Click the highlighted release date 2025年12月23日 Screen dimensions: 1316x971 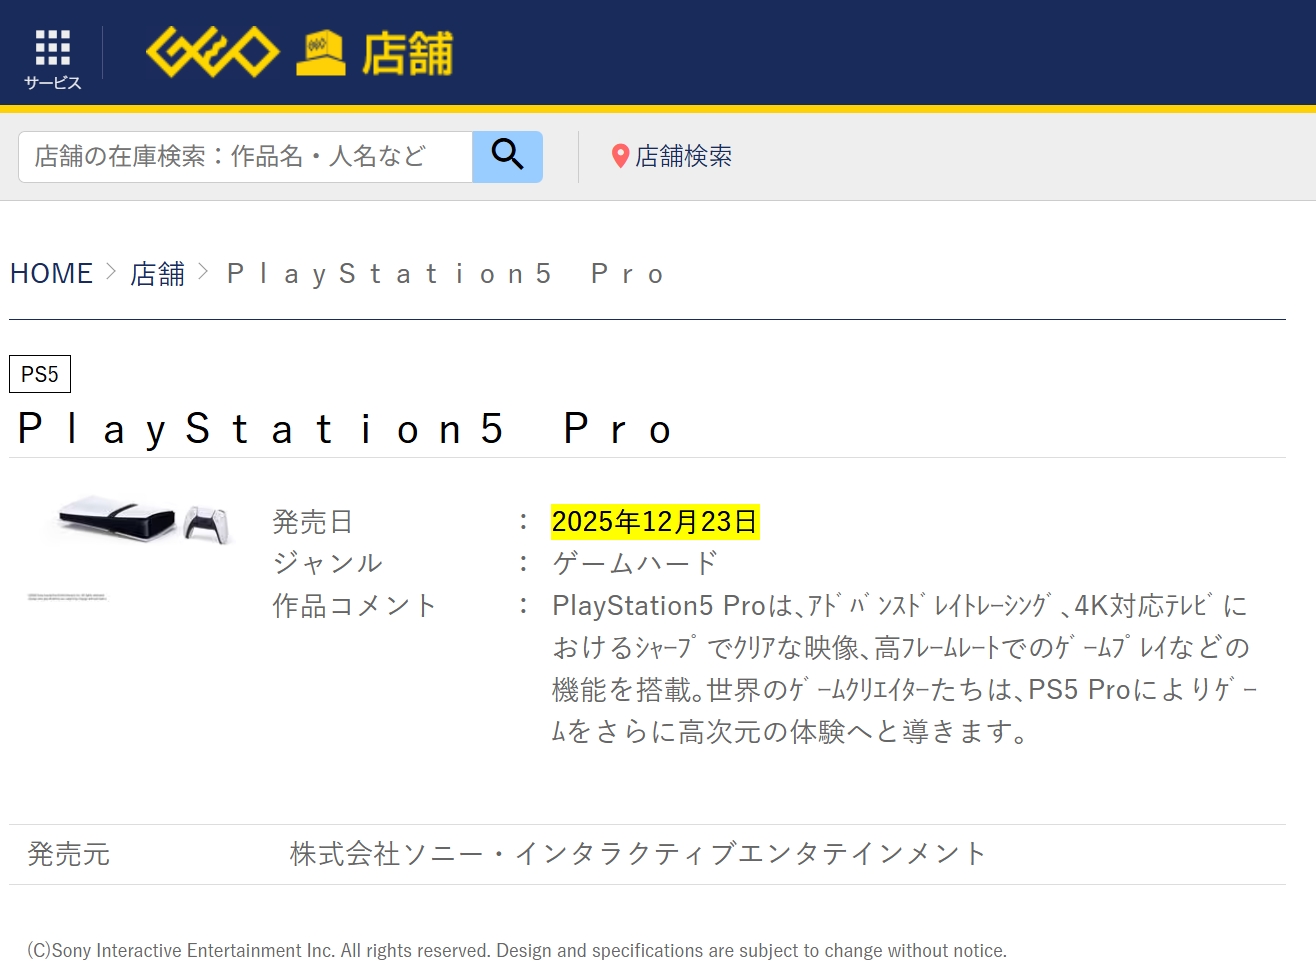tap(655, 521)
